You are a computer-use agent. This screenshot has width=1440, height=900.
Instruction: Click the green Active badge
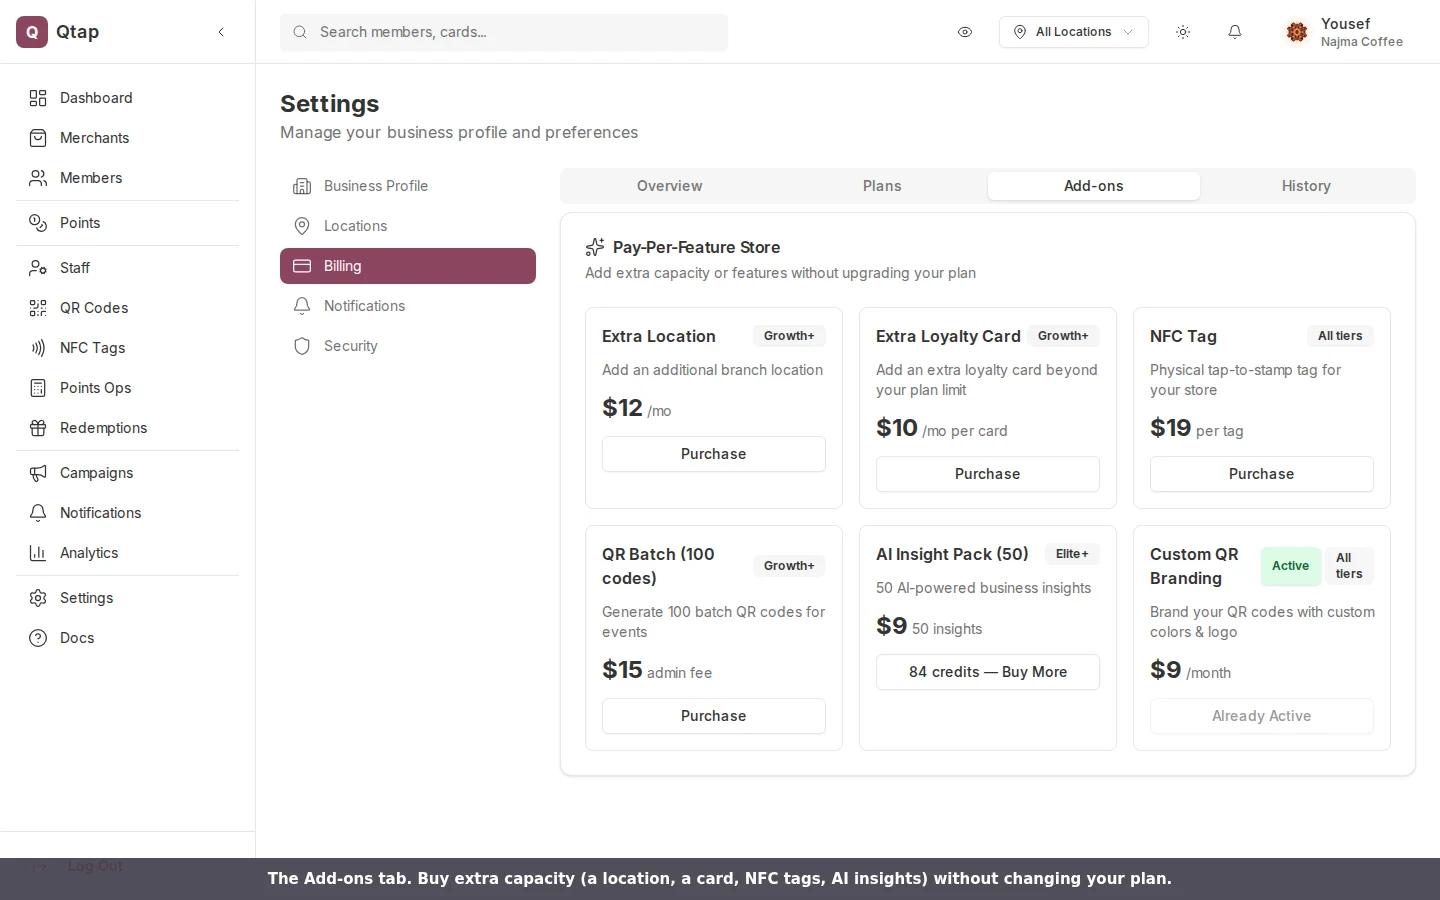(1290, 566)
